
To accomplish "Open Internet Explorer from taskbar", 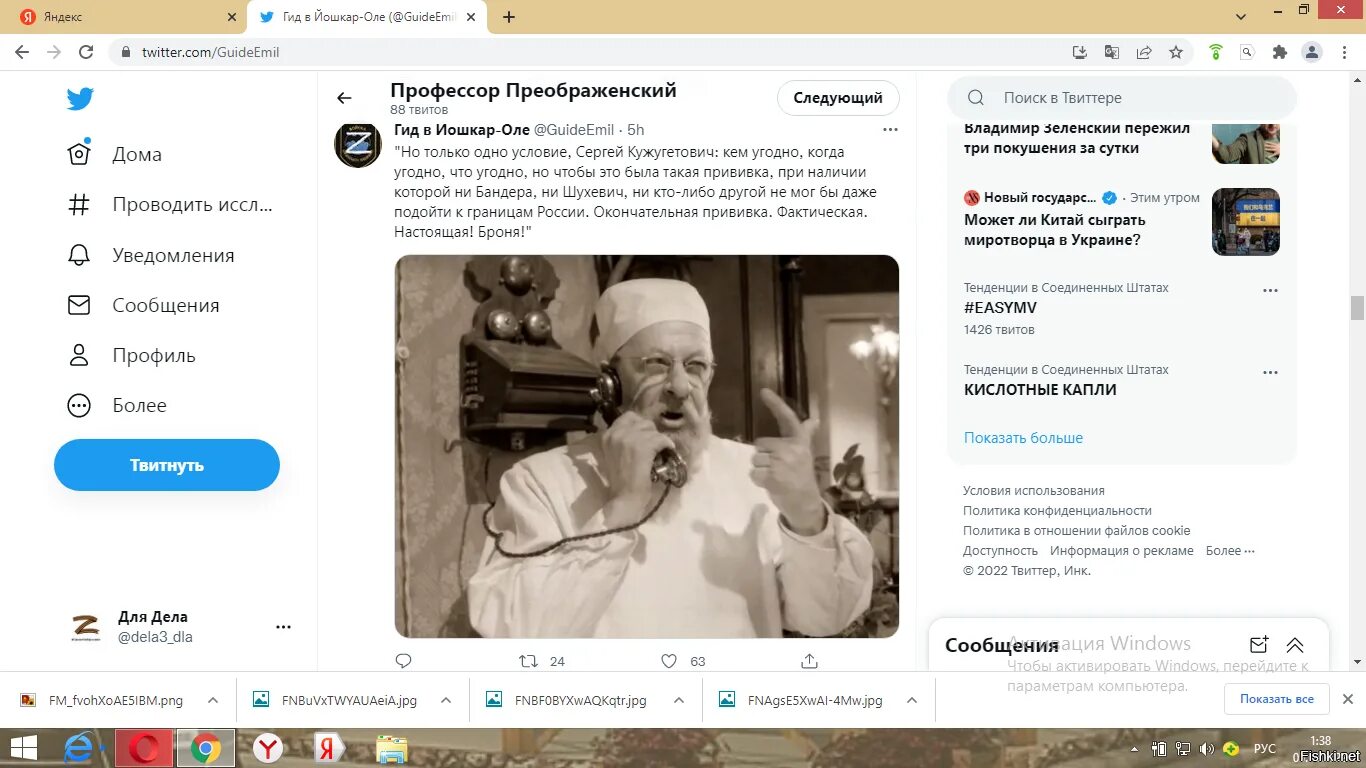I will (x=80, y=748).
